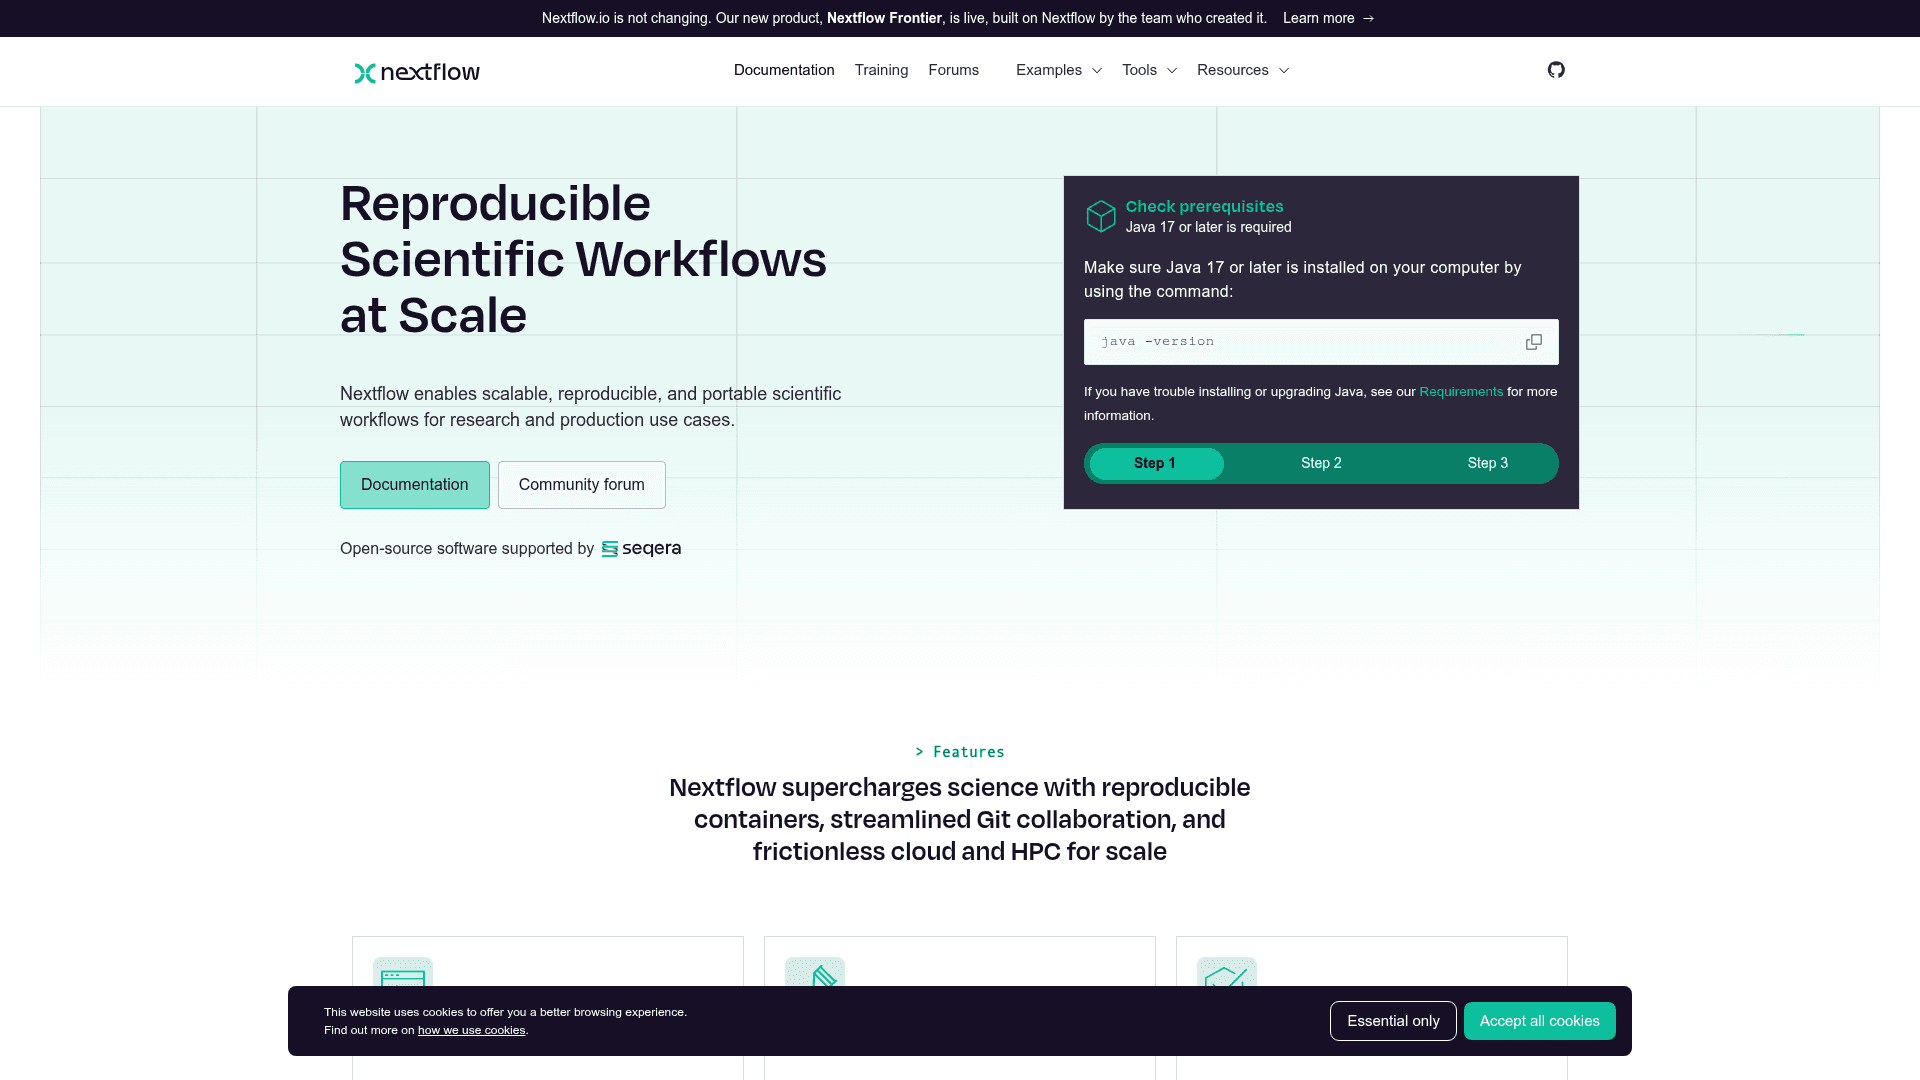Open the how we use cookies link
This screenshot has width=1920, height=1080.
coord(471,1031)
